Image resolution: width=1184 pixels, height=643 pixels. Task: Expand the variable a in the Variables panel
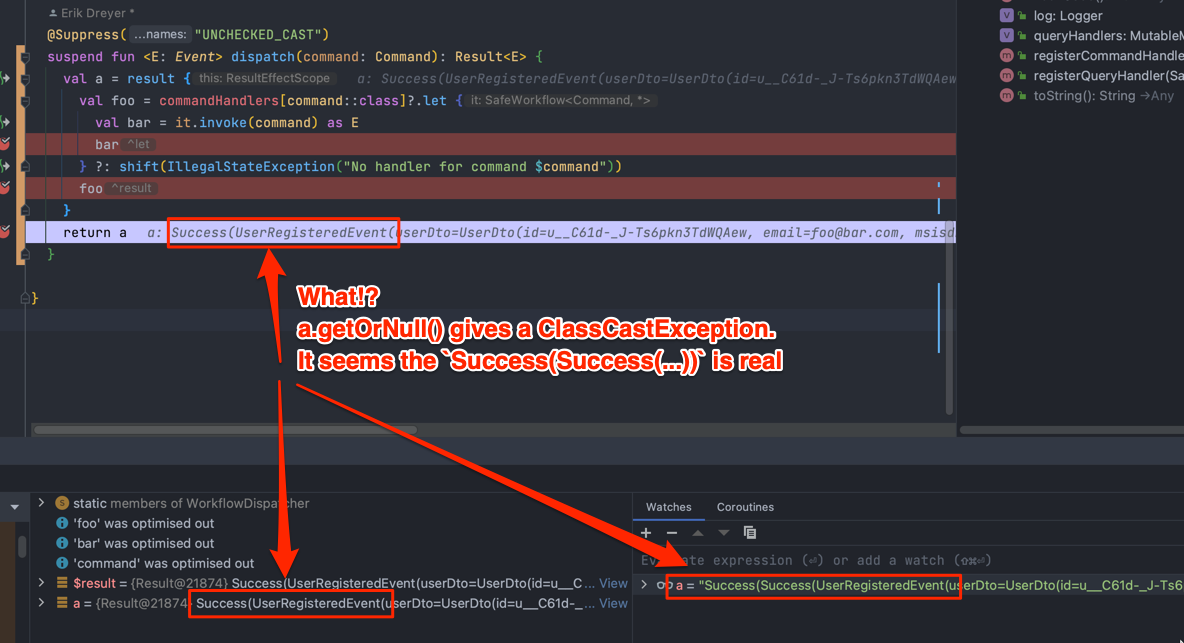click(x=40, y=603)
